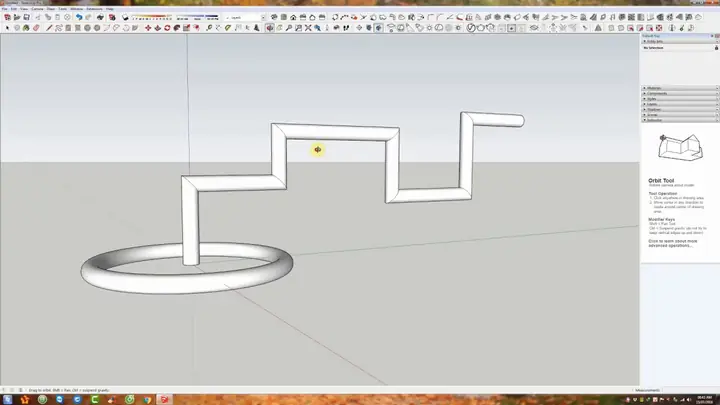Open the Window menu
The width and height of the screenshot is (720, 405).
76,9
